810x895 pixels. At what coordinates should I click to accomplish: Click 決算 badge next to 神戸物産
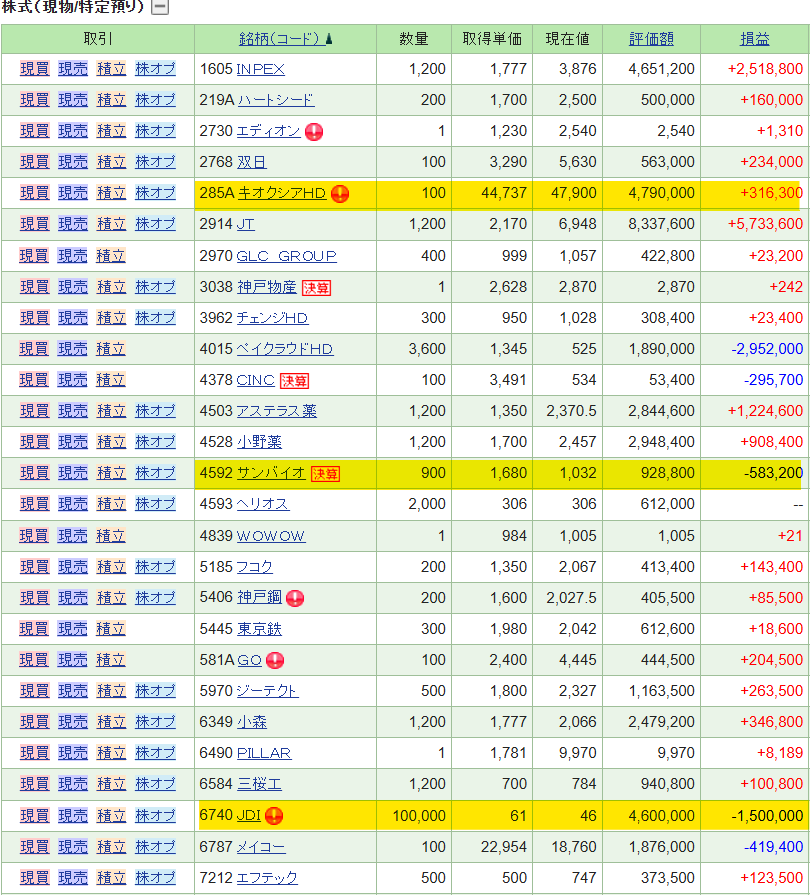[x=316, y=288]
